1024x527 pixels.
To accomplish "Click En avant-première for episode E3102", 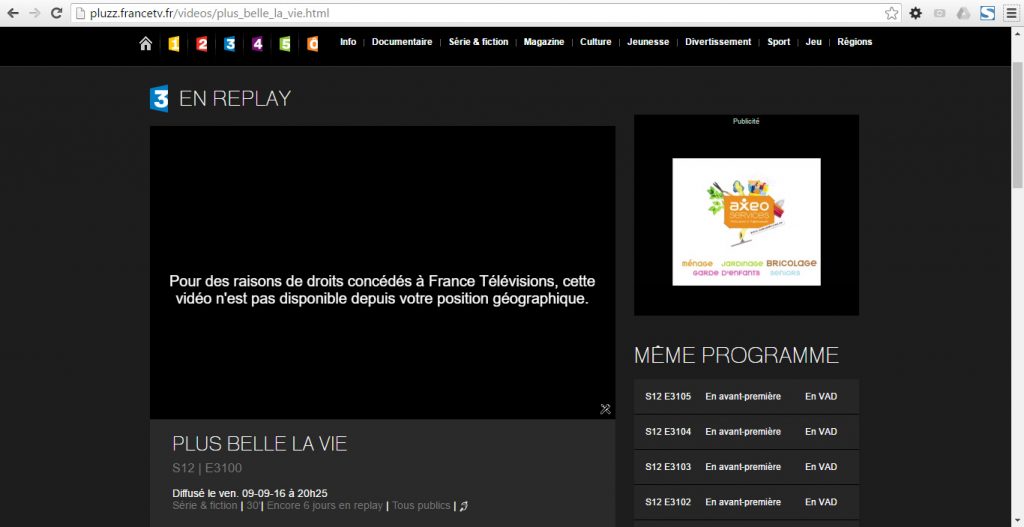I will (743, 502).
